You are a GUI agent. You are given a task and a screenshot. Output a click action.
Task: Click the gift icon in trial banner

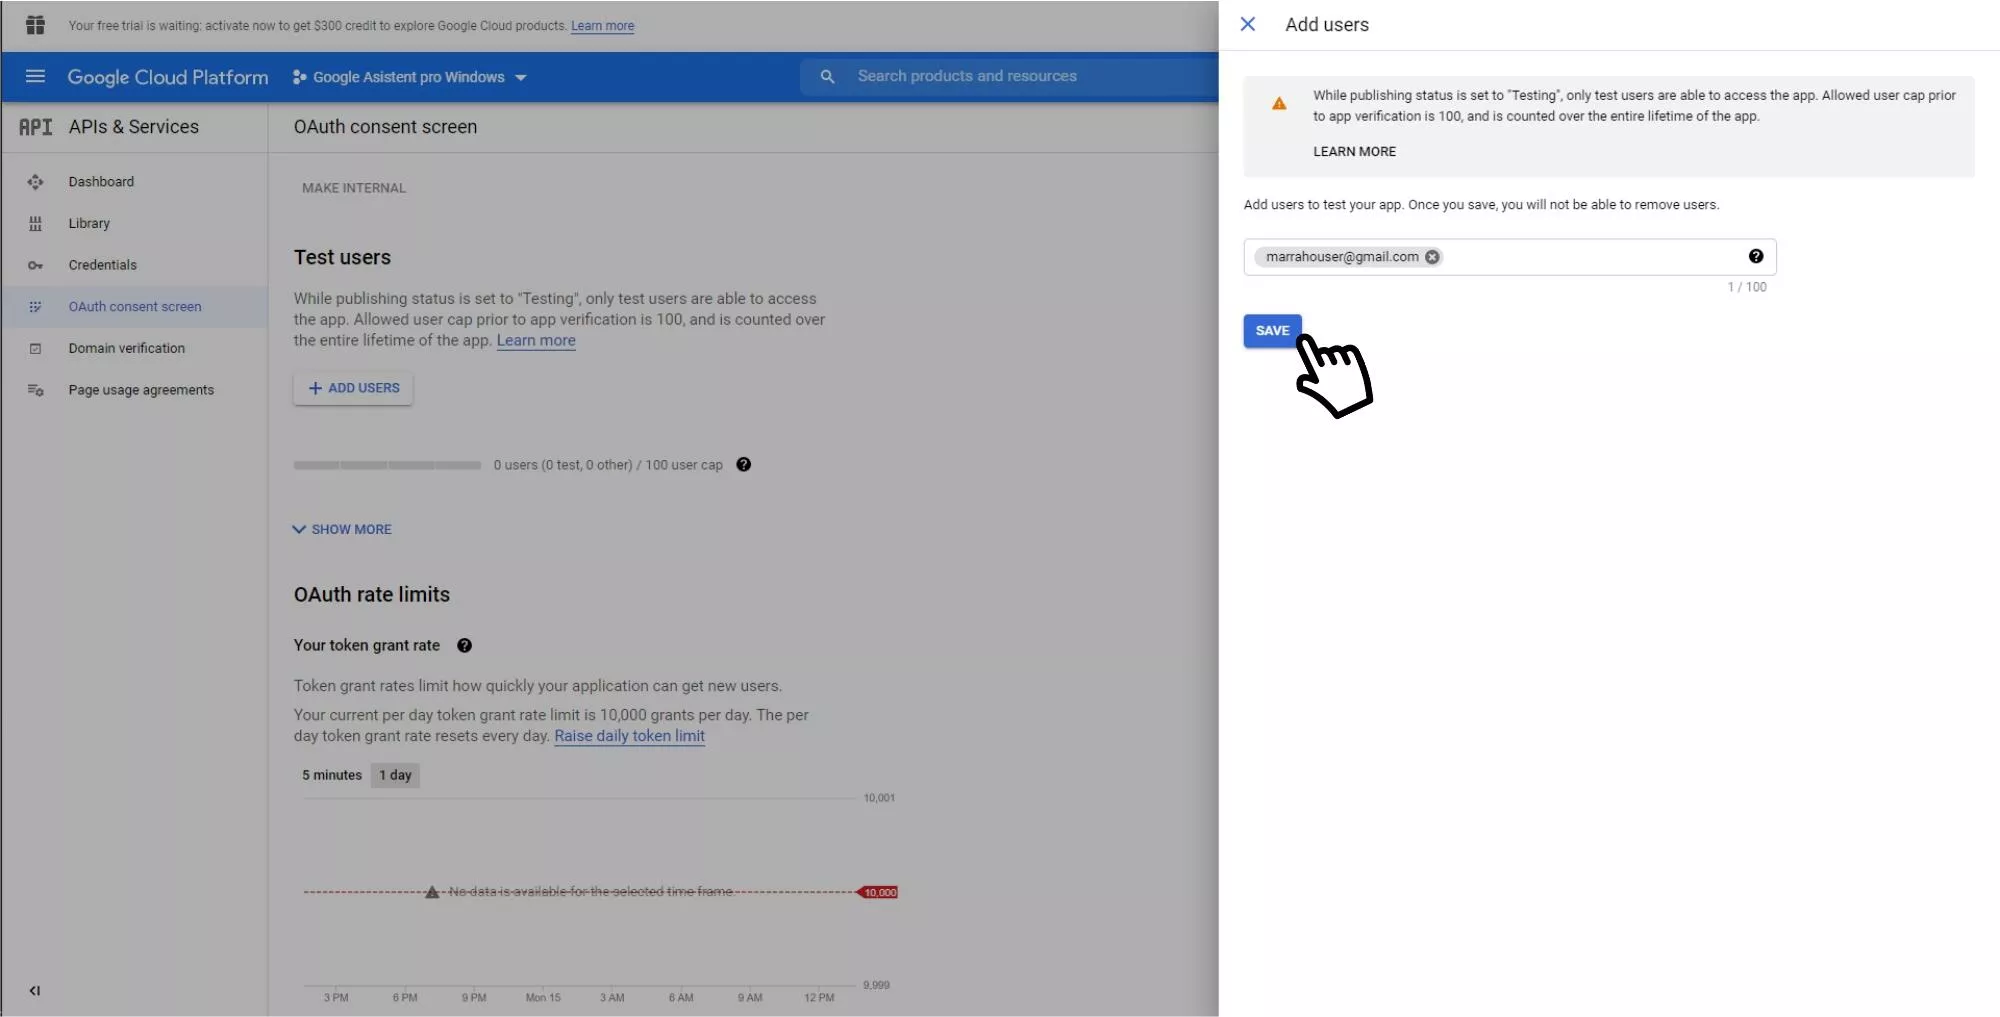pos(35,25)
